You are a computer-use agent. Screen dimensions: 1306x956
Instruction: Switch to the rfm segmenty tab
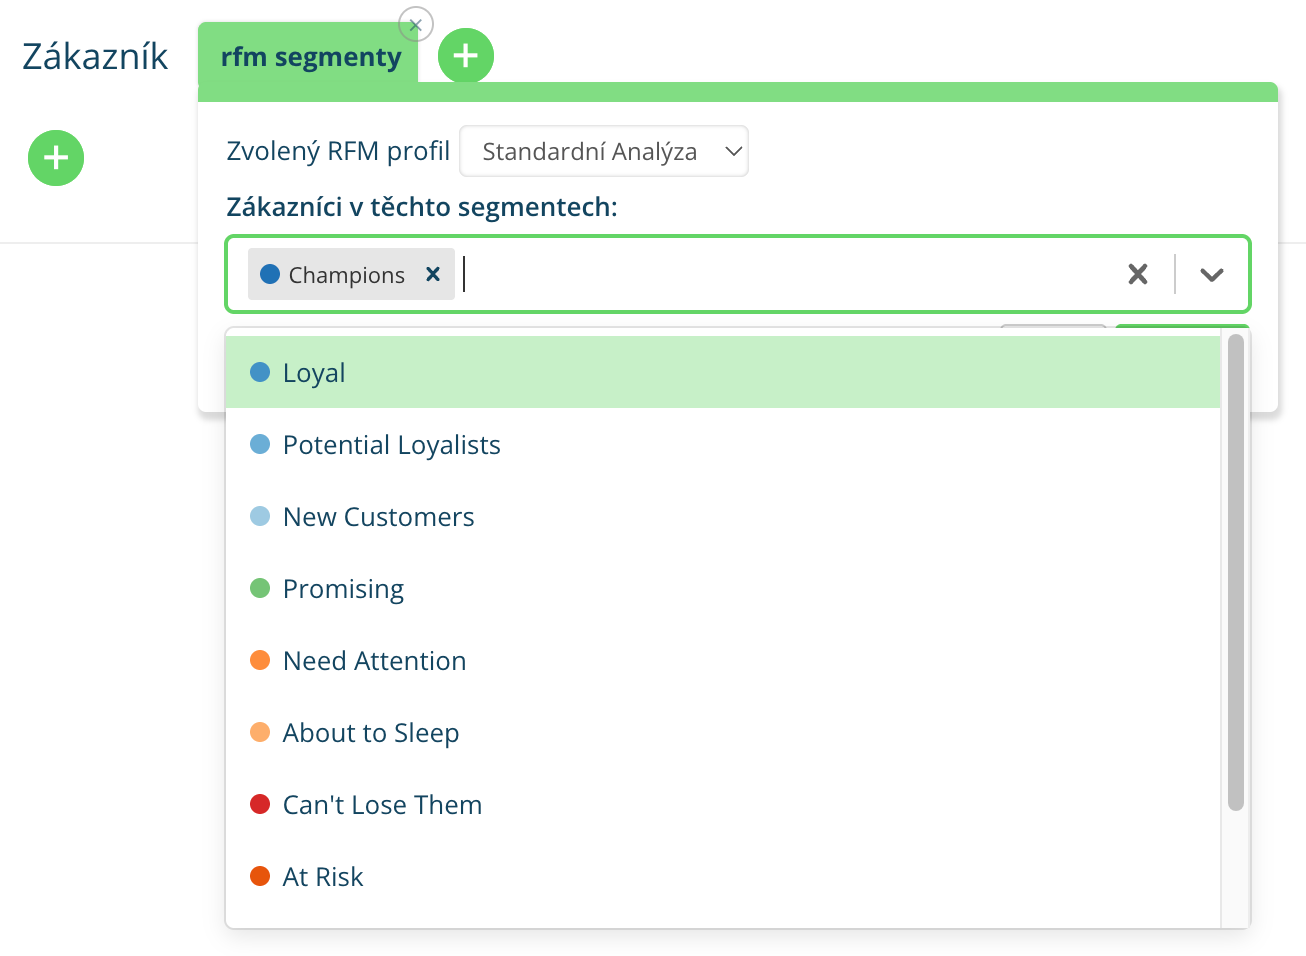311,56
